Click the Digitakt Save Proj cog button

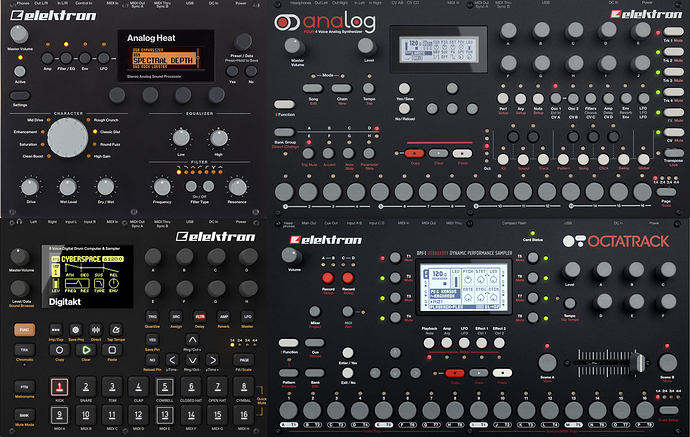76,330
